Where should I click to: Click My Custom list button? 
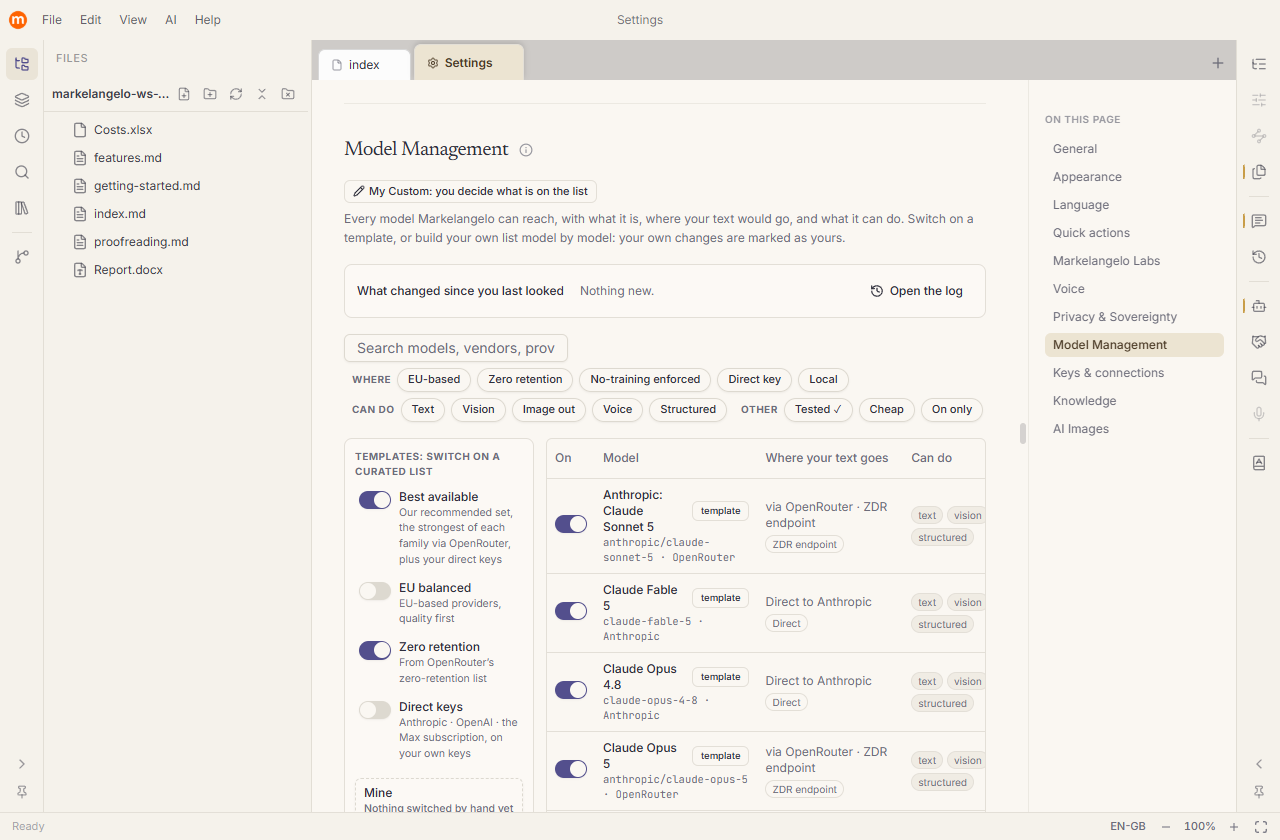click(x=470, y=191)
